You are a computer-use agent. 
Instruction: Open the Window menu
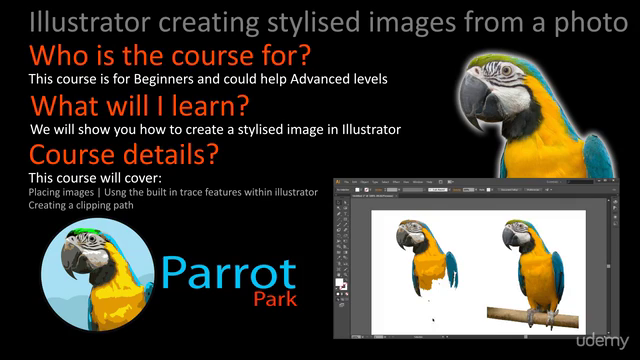point(418,182)
